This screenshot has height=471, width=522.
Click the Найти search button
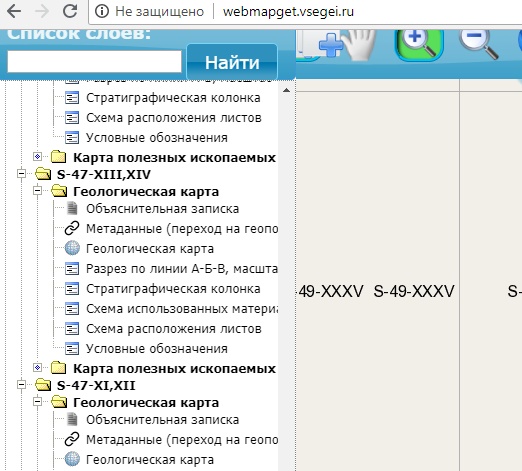point(232,62)
